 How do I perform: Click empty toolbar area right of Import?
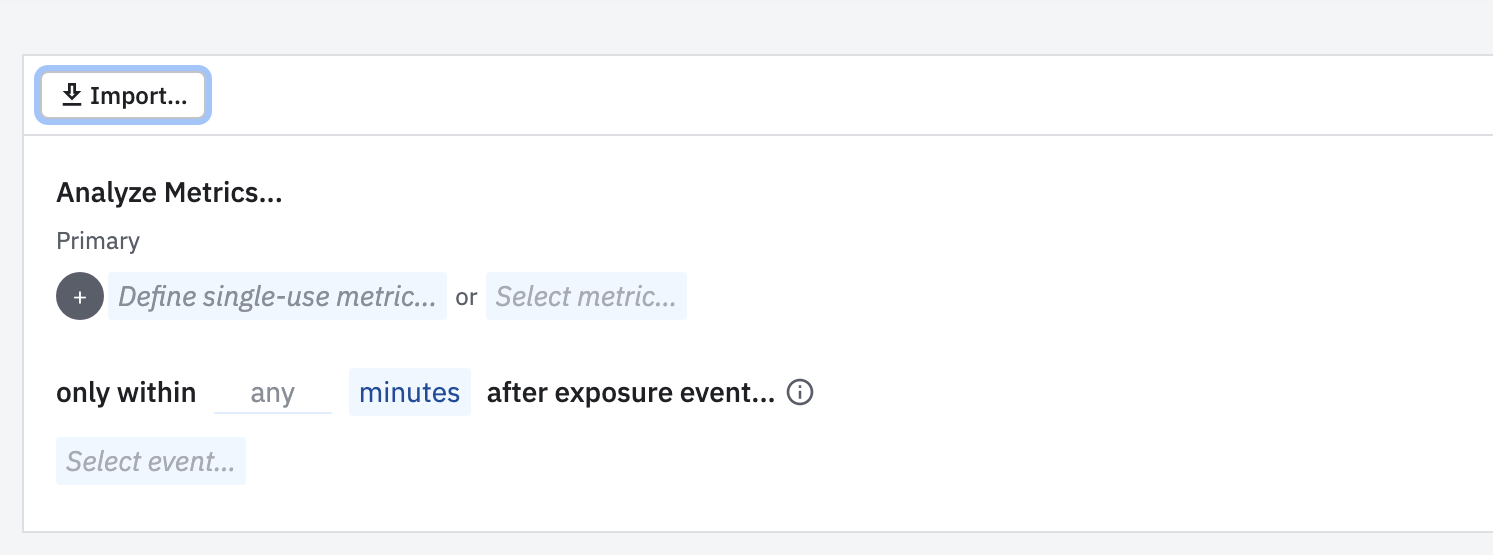[850, 96]
